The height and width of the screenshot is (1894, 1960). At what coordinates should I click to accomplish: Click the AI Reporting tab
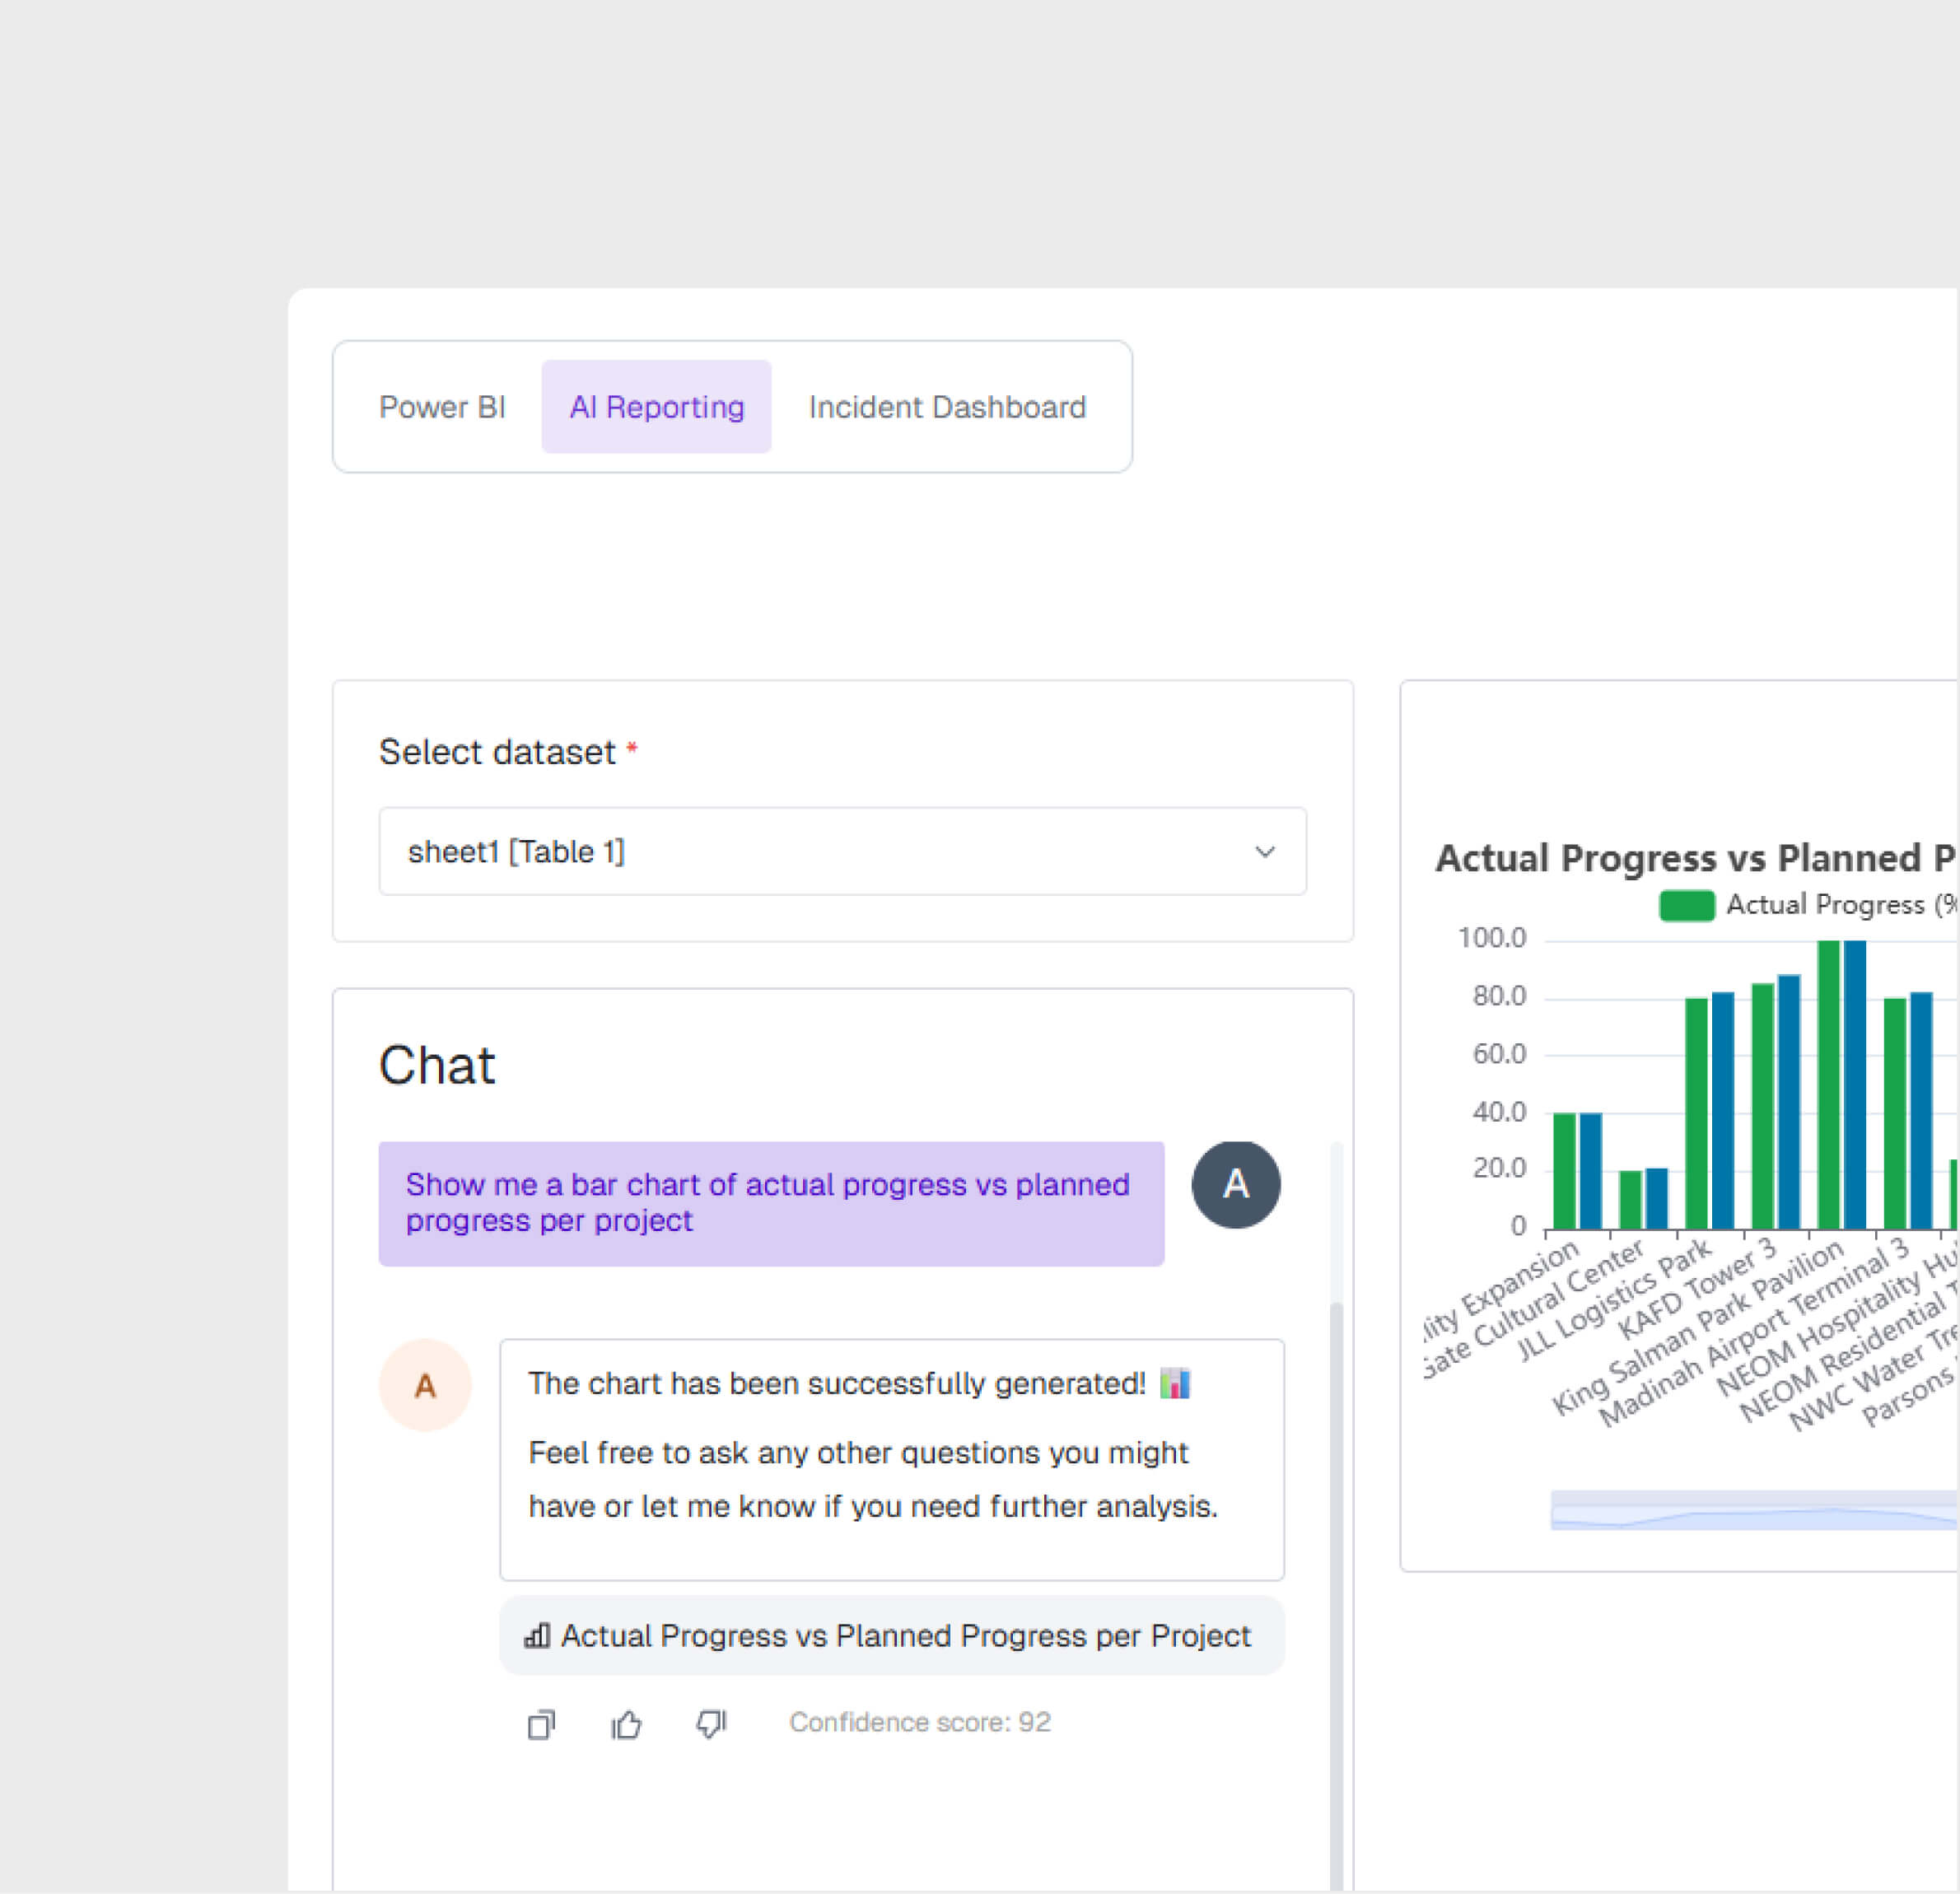coord(656,406)
